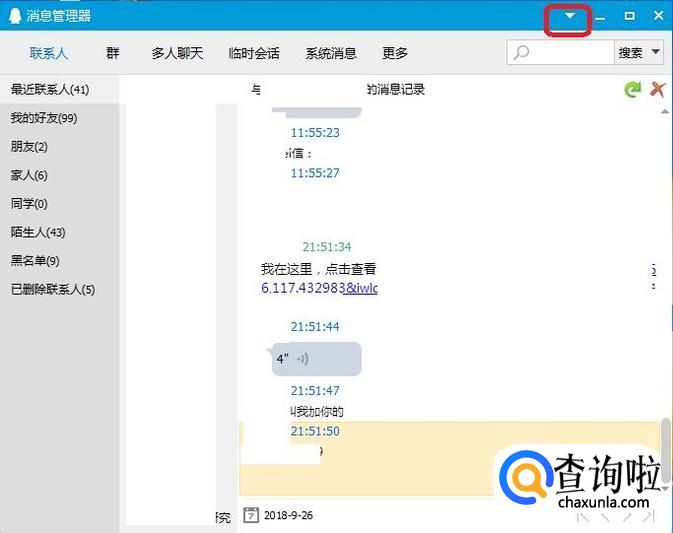Viewport: 673px width, 533px height.
Task: Open the 更多 tab menu
Action: 395,53
